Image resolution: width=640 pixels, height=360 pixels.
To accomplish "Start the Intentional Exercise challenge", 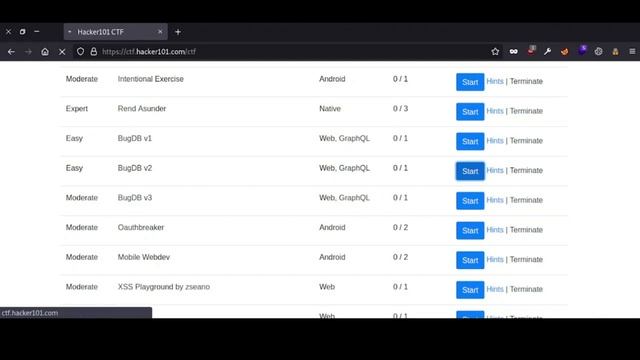I will [470, 82].
